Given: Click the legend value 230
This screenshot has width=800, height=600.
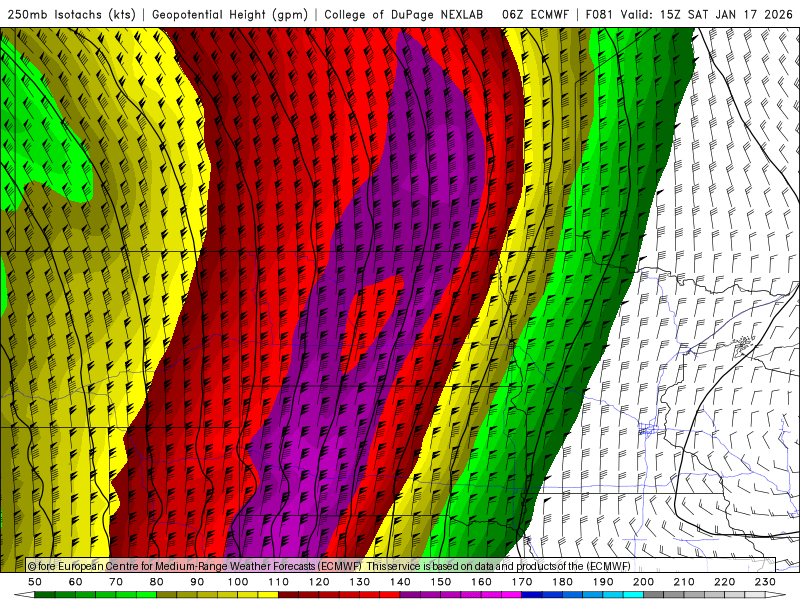Looking at the screenshot, I should click(x=765, y=582).
